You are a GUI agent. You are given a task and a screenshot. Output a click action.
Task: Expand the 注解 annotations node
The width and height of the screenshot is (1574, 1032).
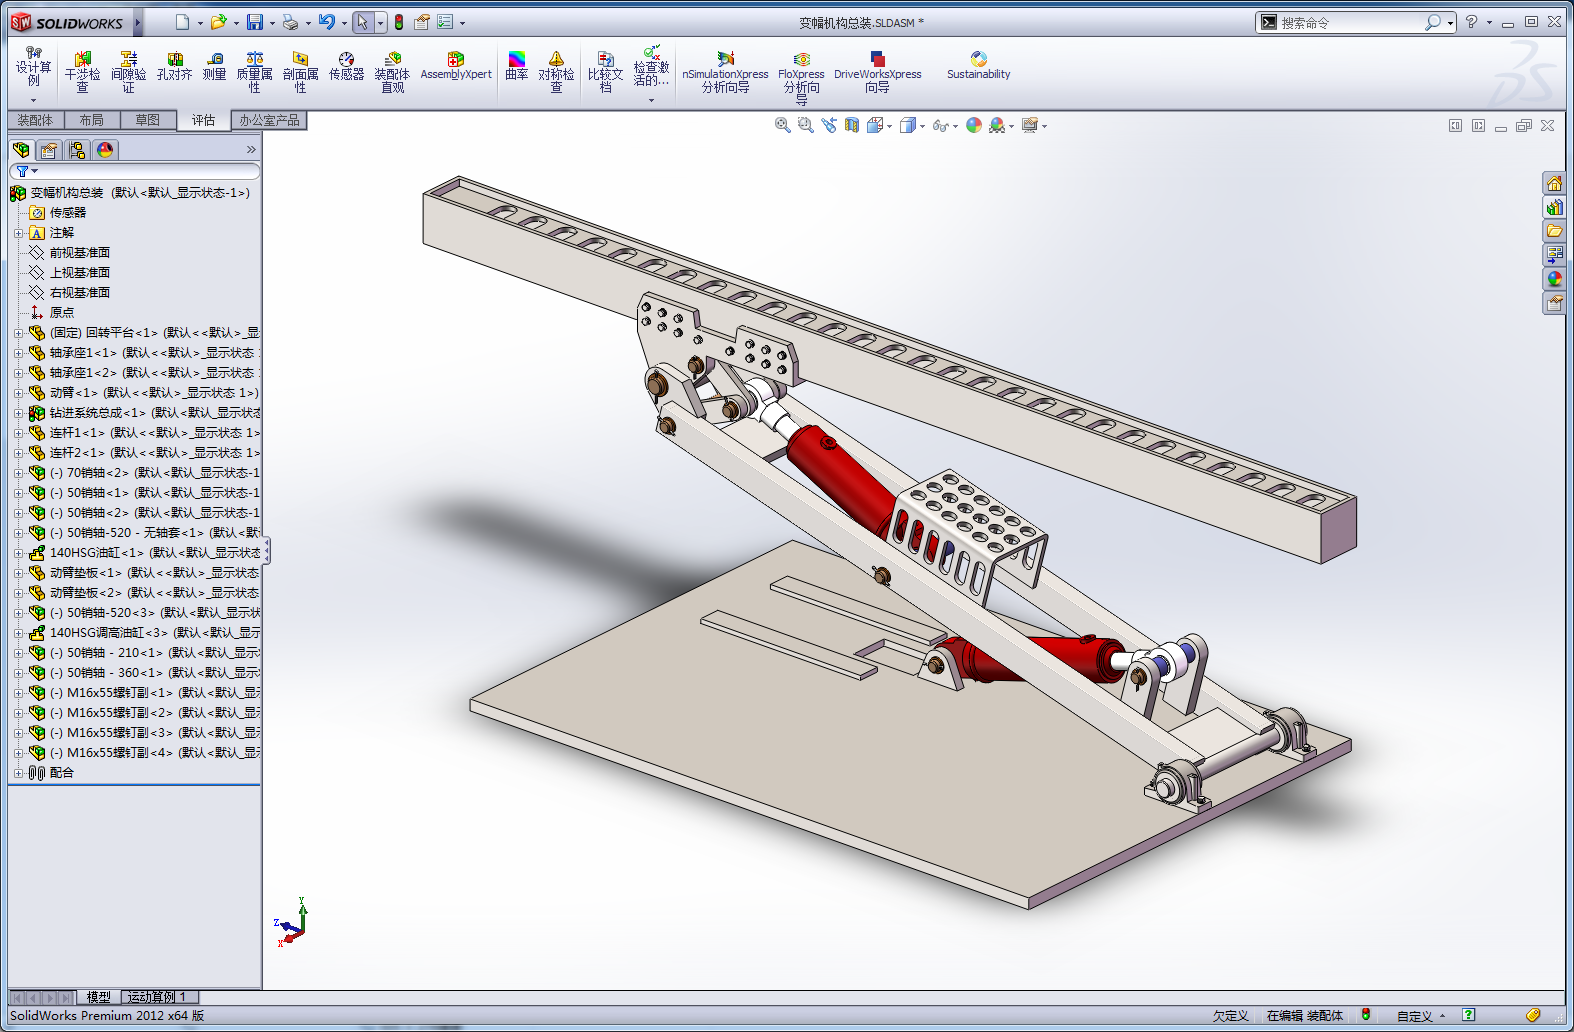pos(18,233)
